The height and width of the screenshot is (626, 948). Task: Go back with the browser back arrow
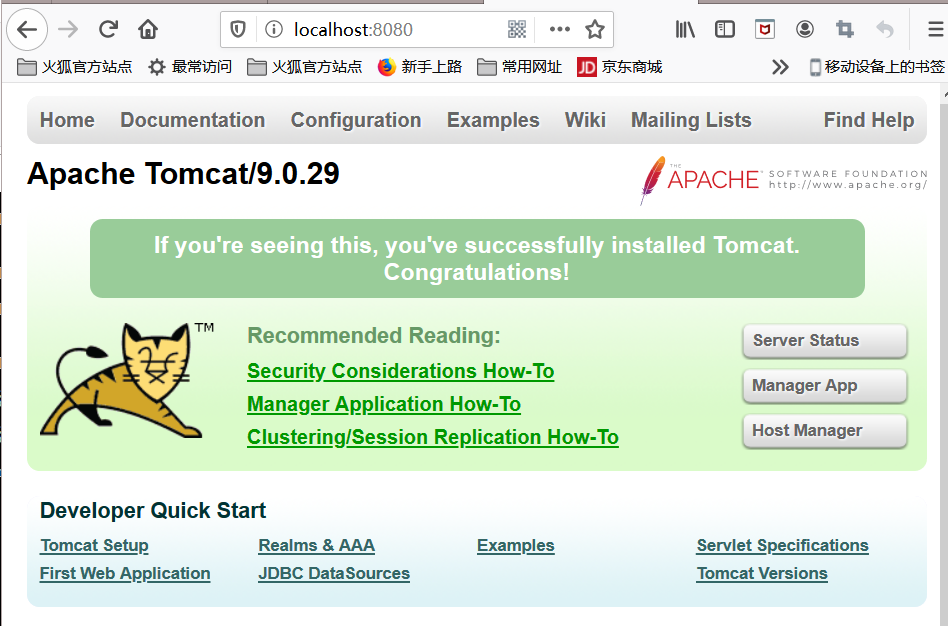[x=27, y=30]
